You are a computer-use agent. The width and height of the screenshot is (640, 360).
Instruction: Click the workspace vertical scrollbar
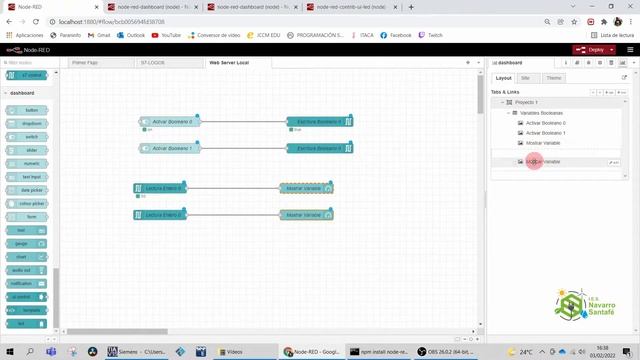pos(480,94)
